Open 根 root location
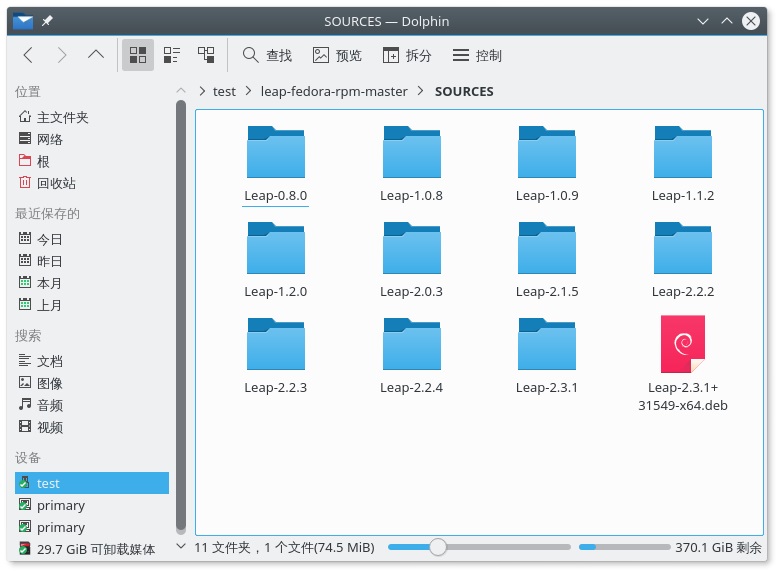 click(92, 161)
